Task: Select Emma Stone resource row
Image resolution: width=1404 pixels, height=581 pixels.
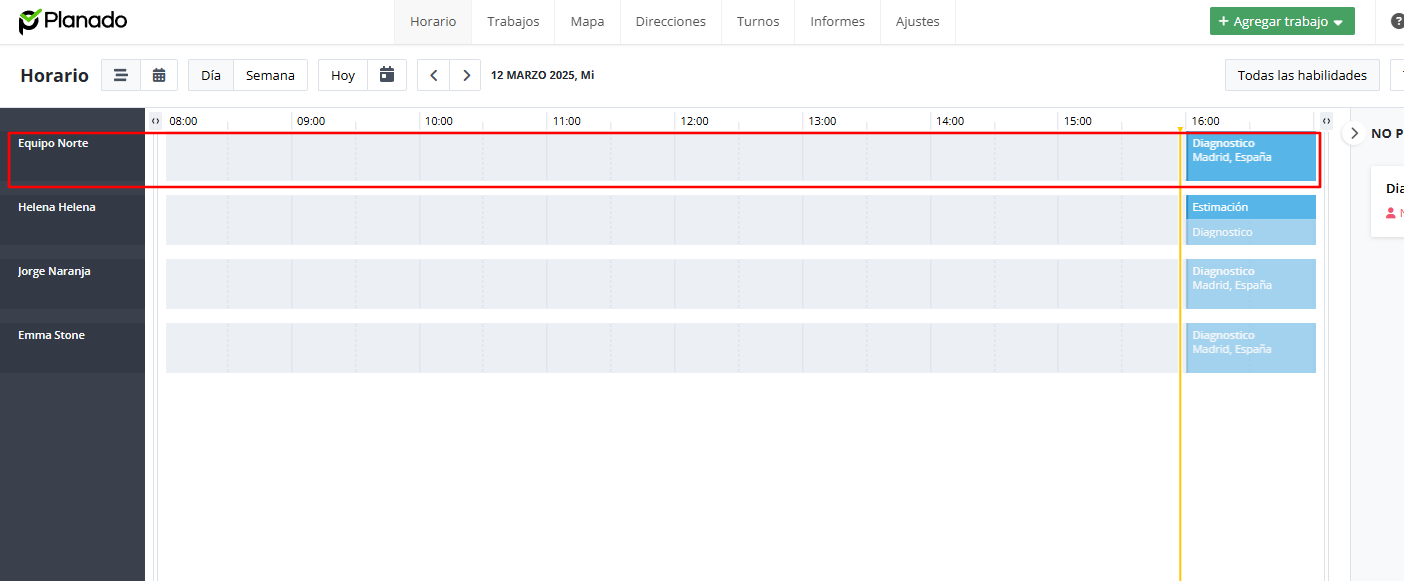Action: tap(72, 348)
